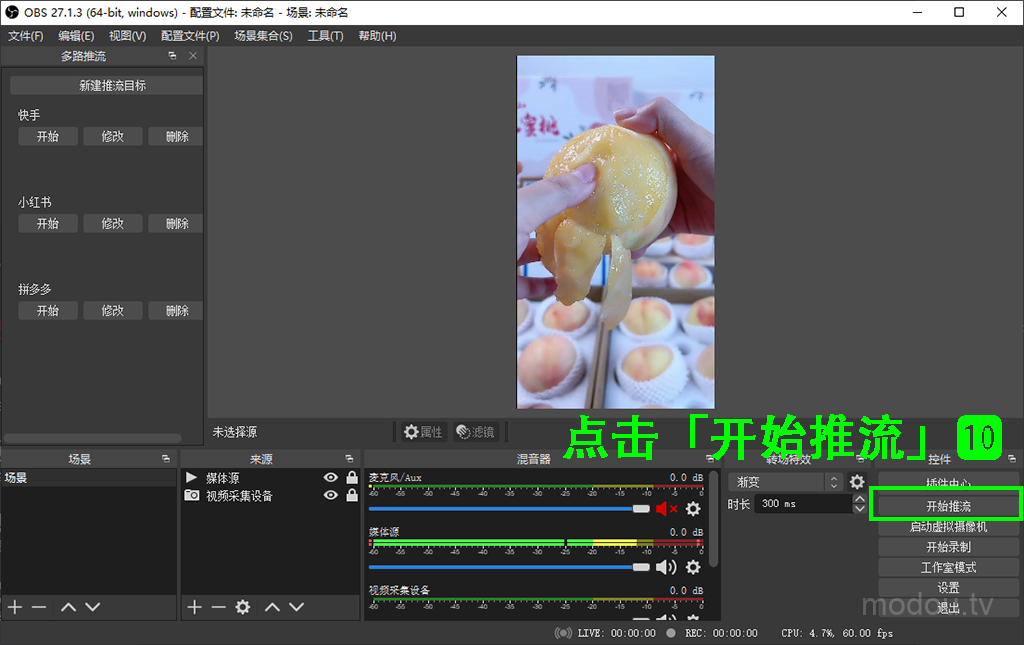This screenshot has height=645, width=1024.
Task: Open transition settings gear next to 渐变
Action: 857,482
